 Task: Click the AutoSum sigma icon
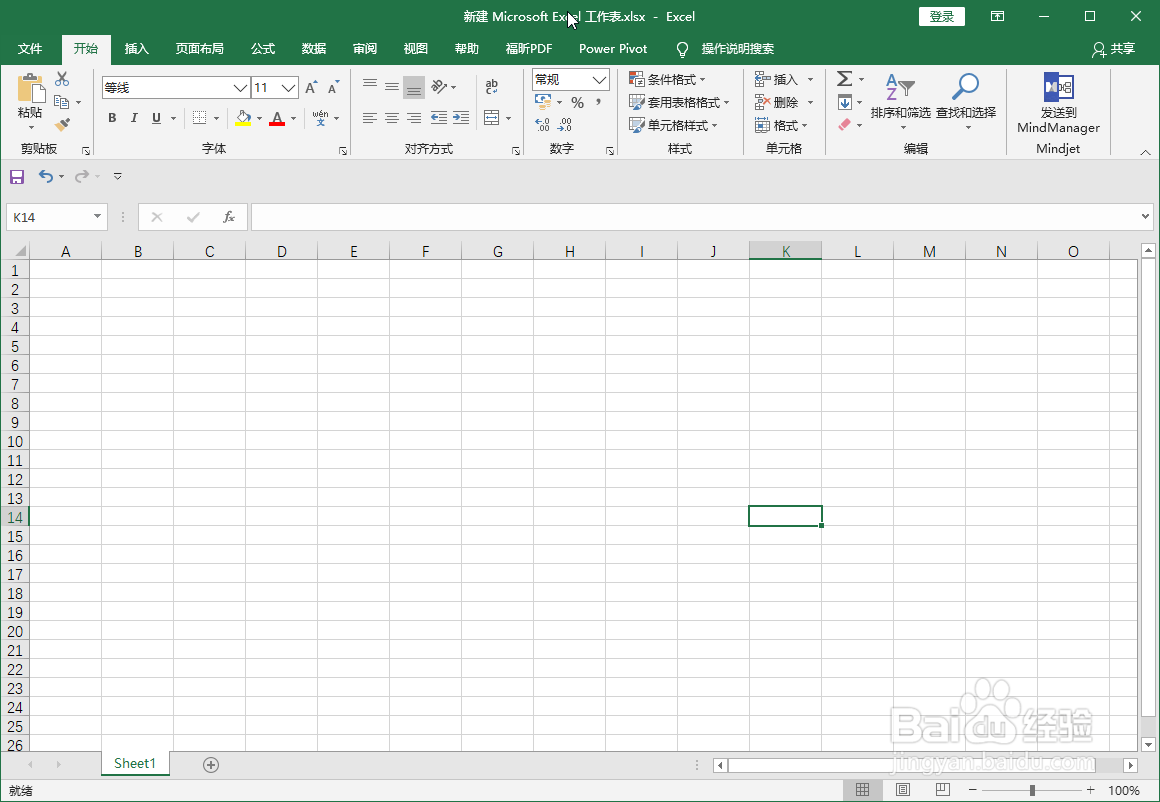[844, 78]
